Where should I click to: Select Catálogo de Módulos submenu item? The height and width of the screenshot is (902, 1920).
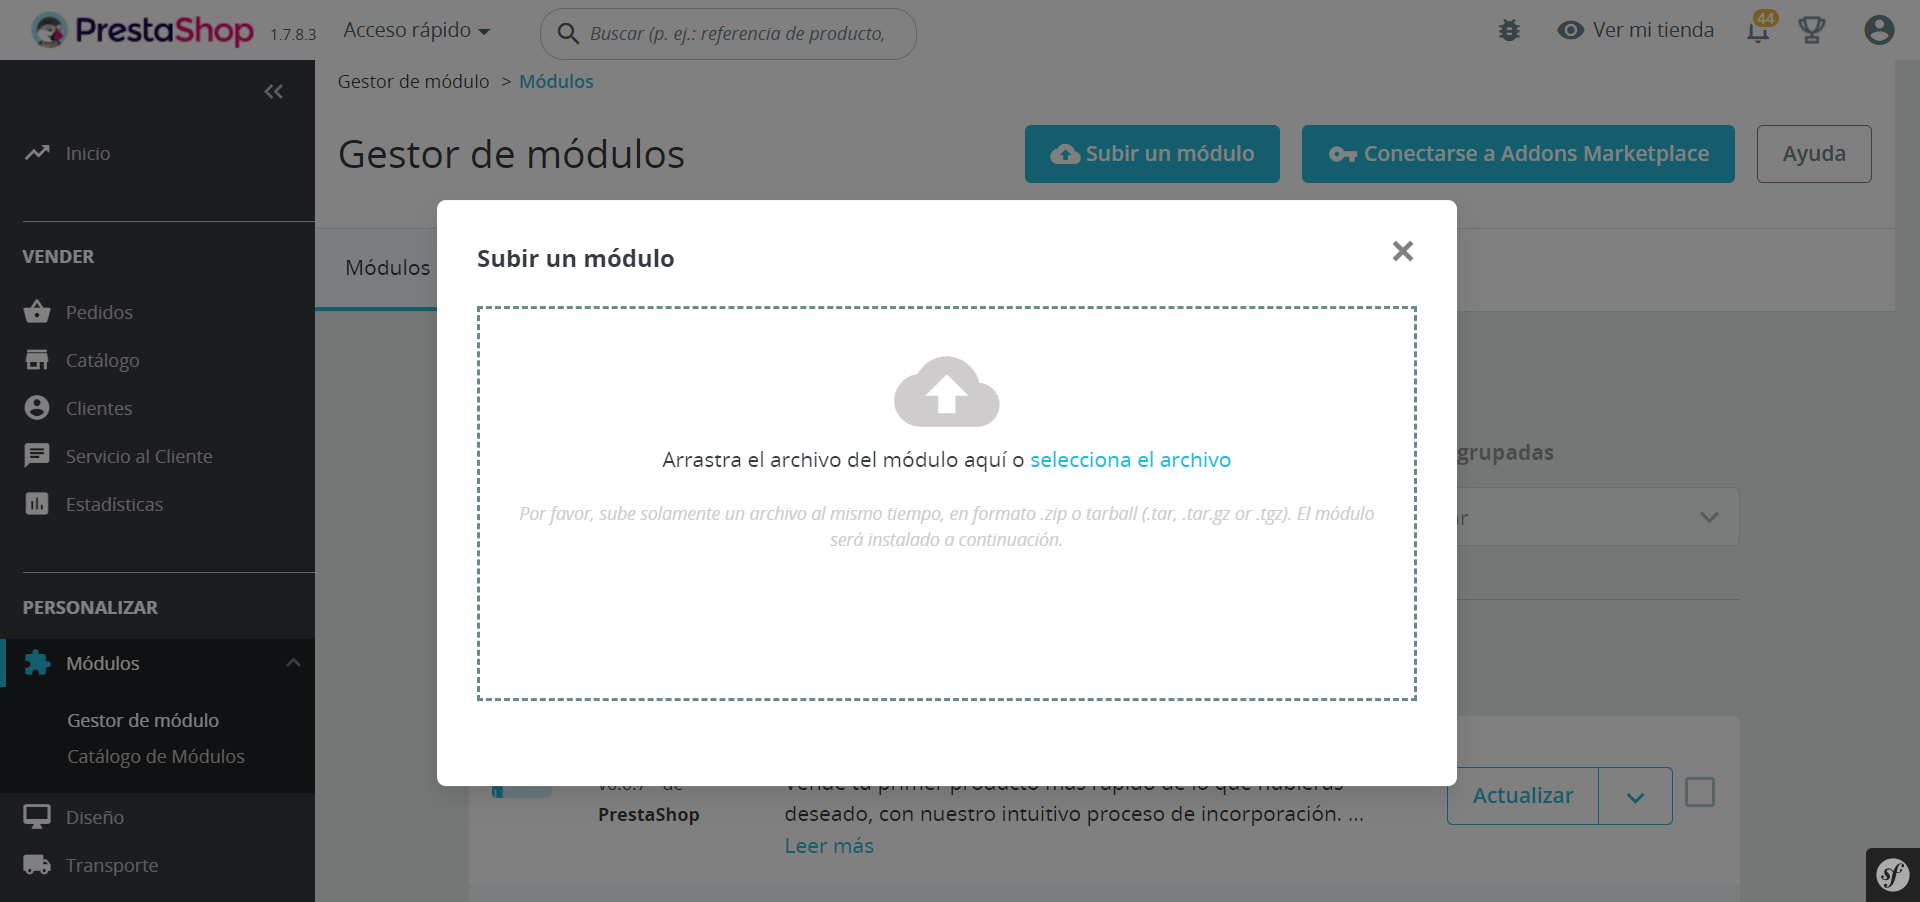tap(156, 756)
